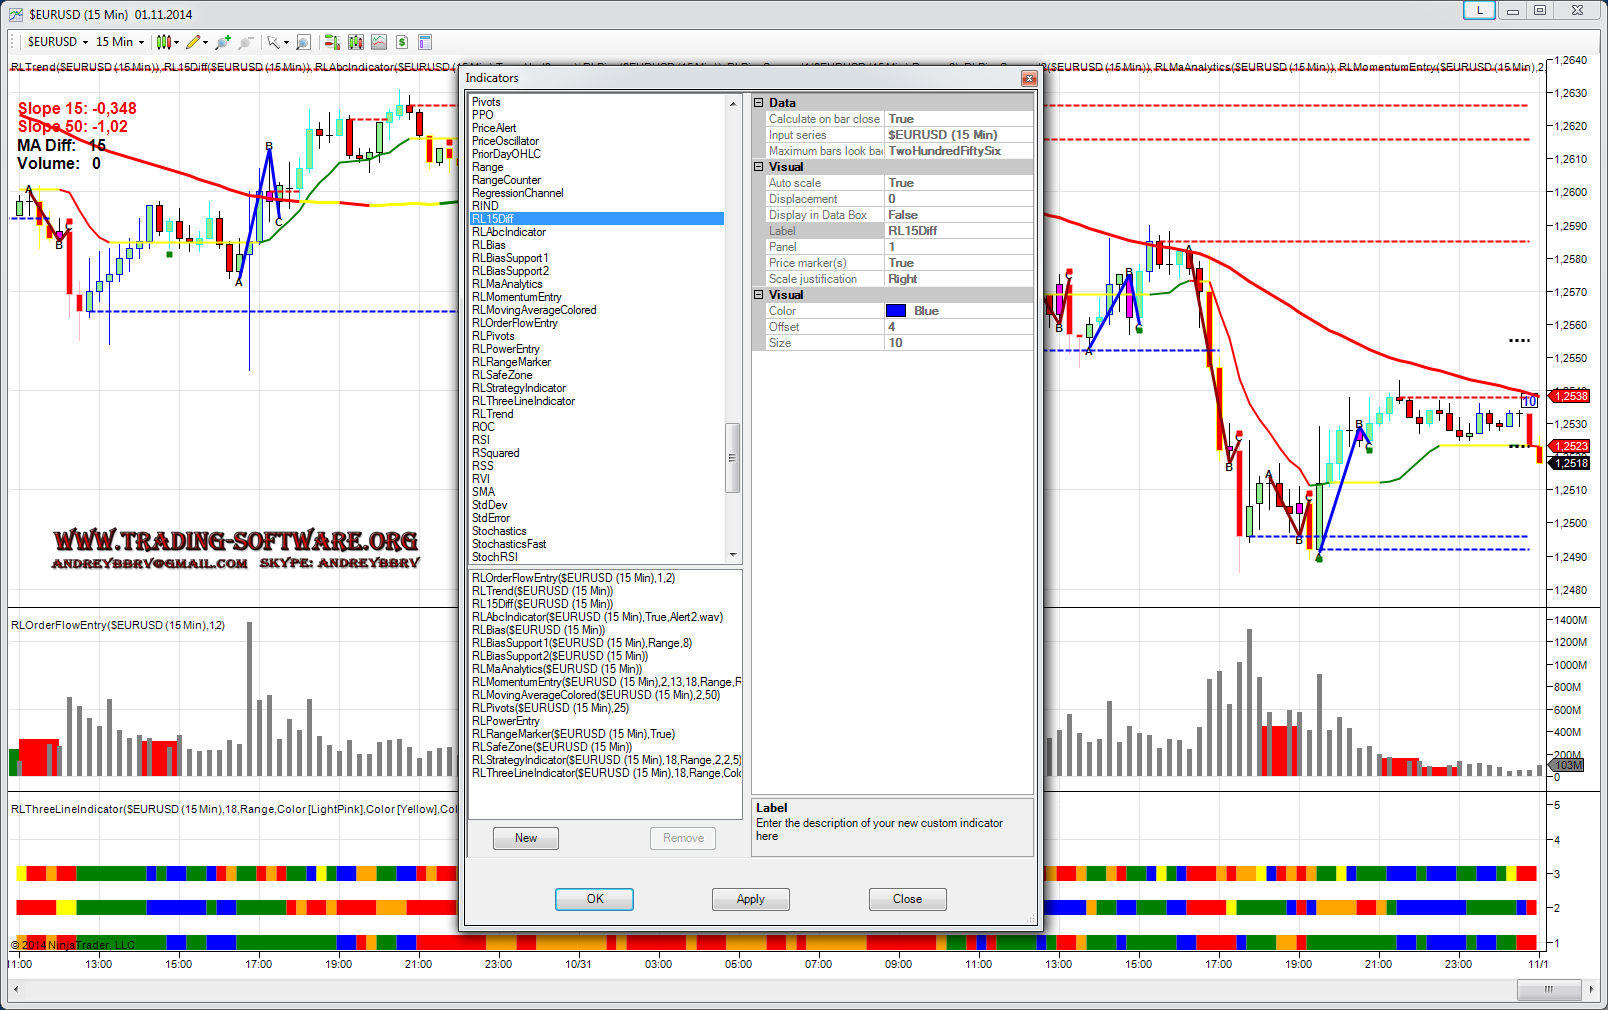Click the zoom in magnifier icon

tap(222, 42)
